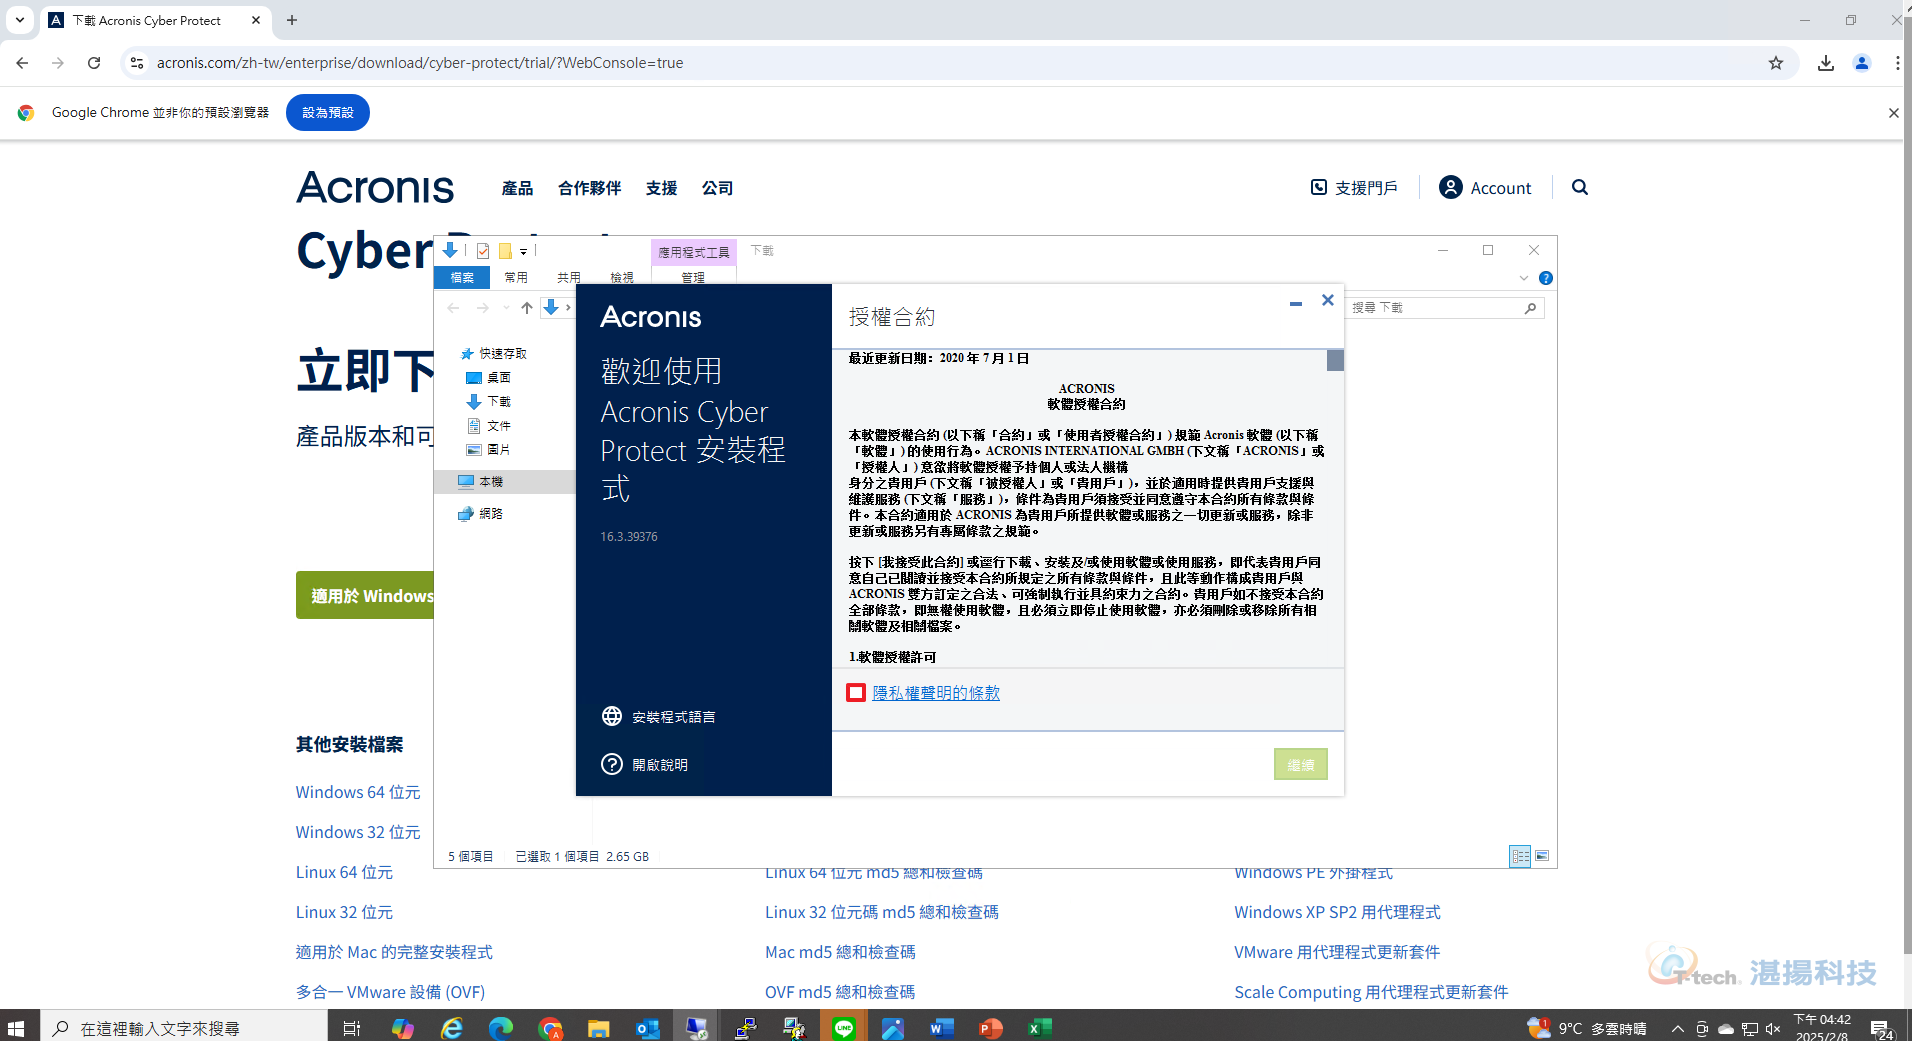Open Windows XP SP2 agent link
Image resolution: width=1912 pixels, height=1041 pixels.
tap(1337, 912)
